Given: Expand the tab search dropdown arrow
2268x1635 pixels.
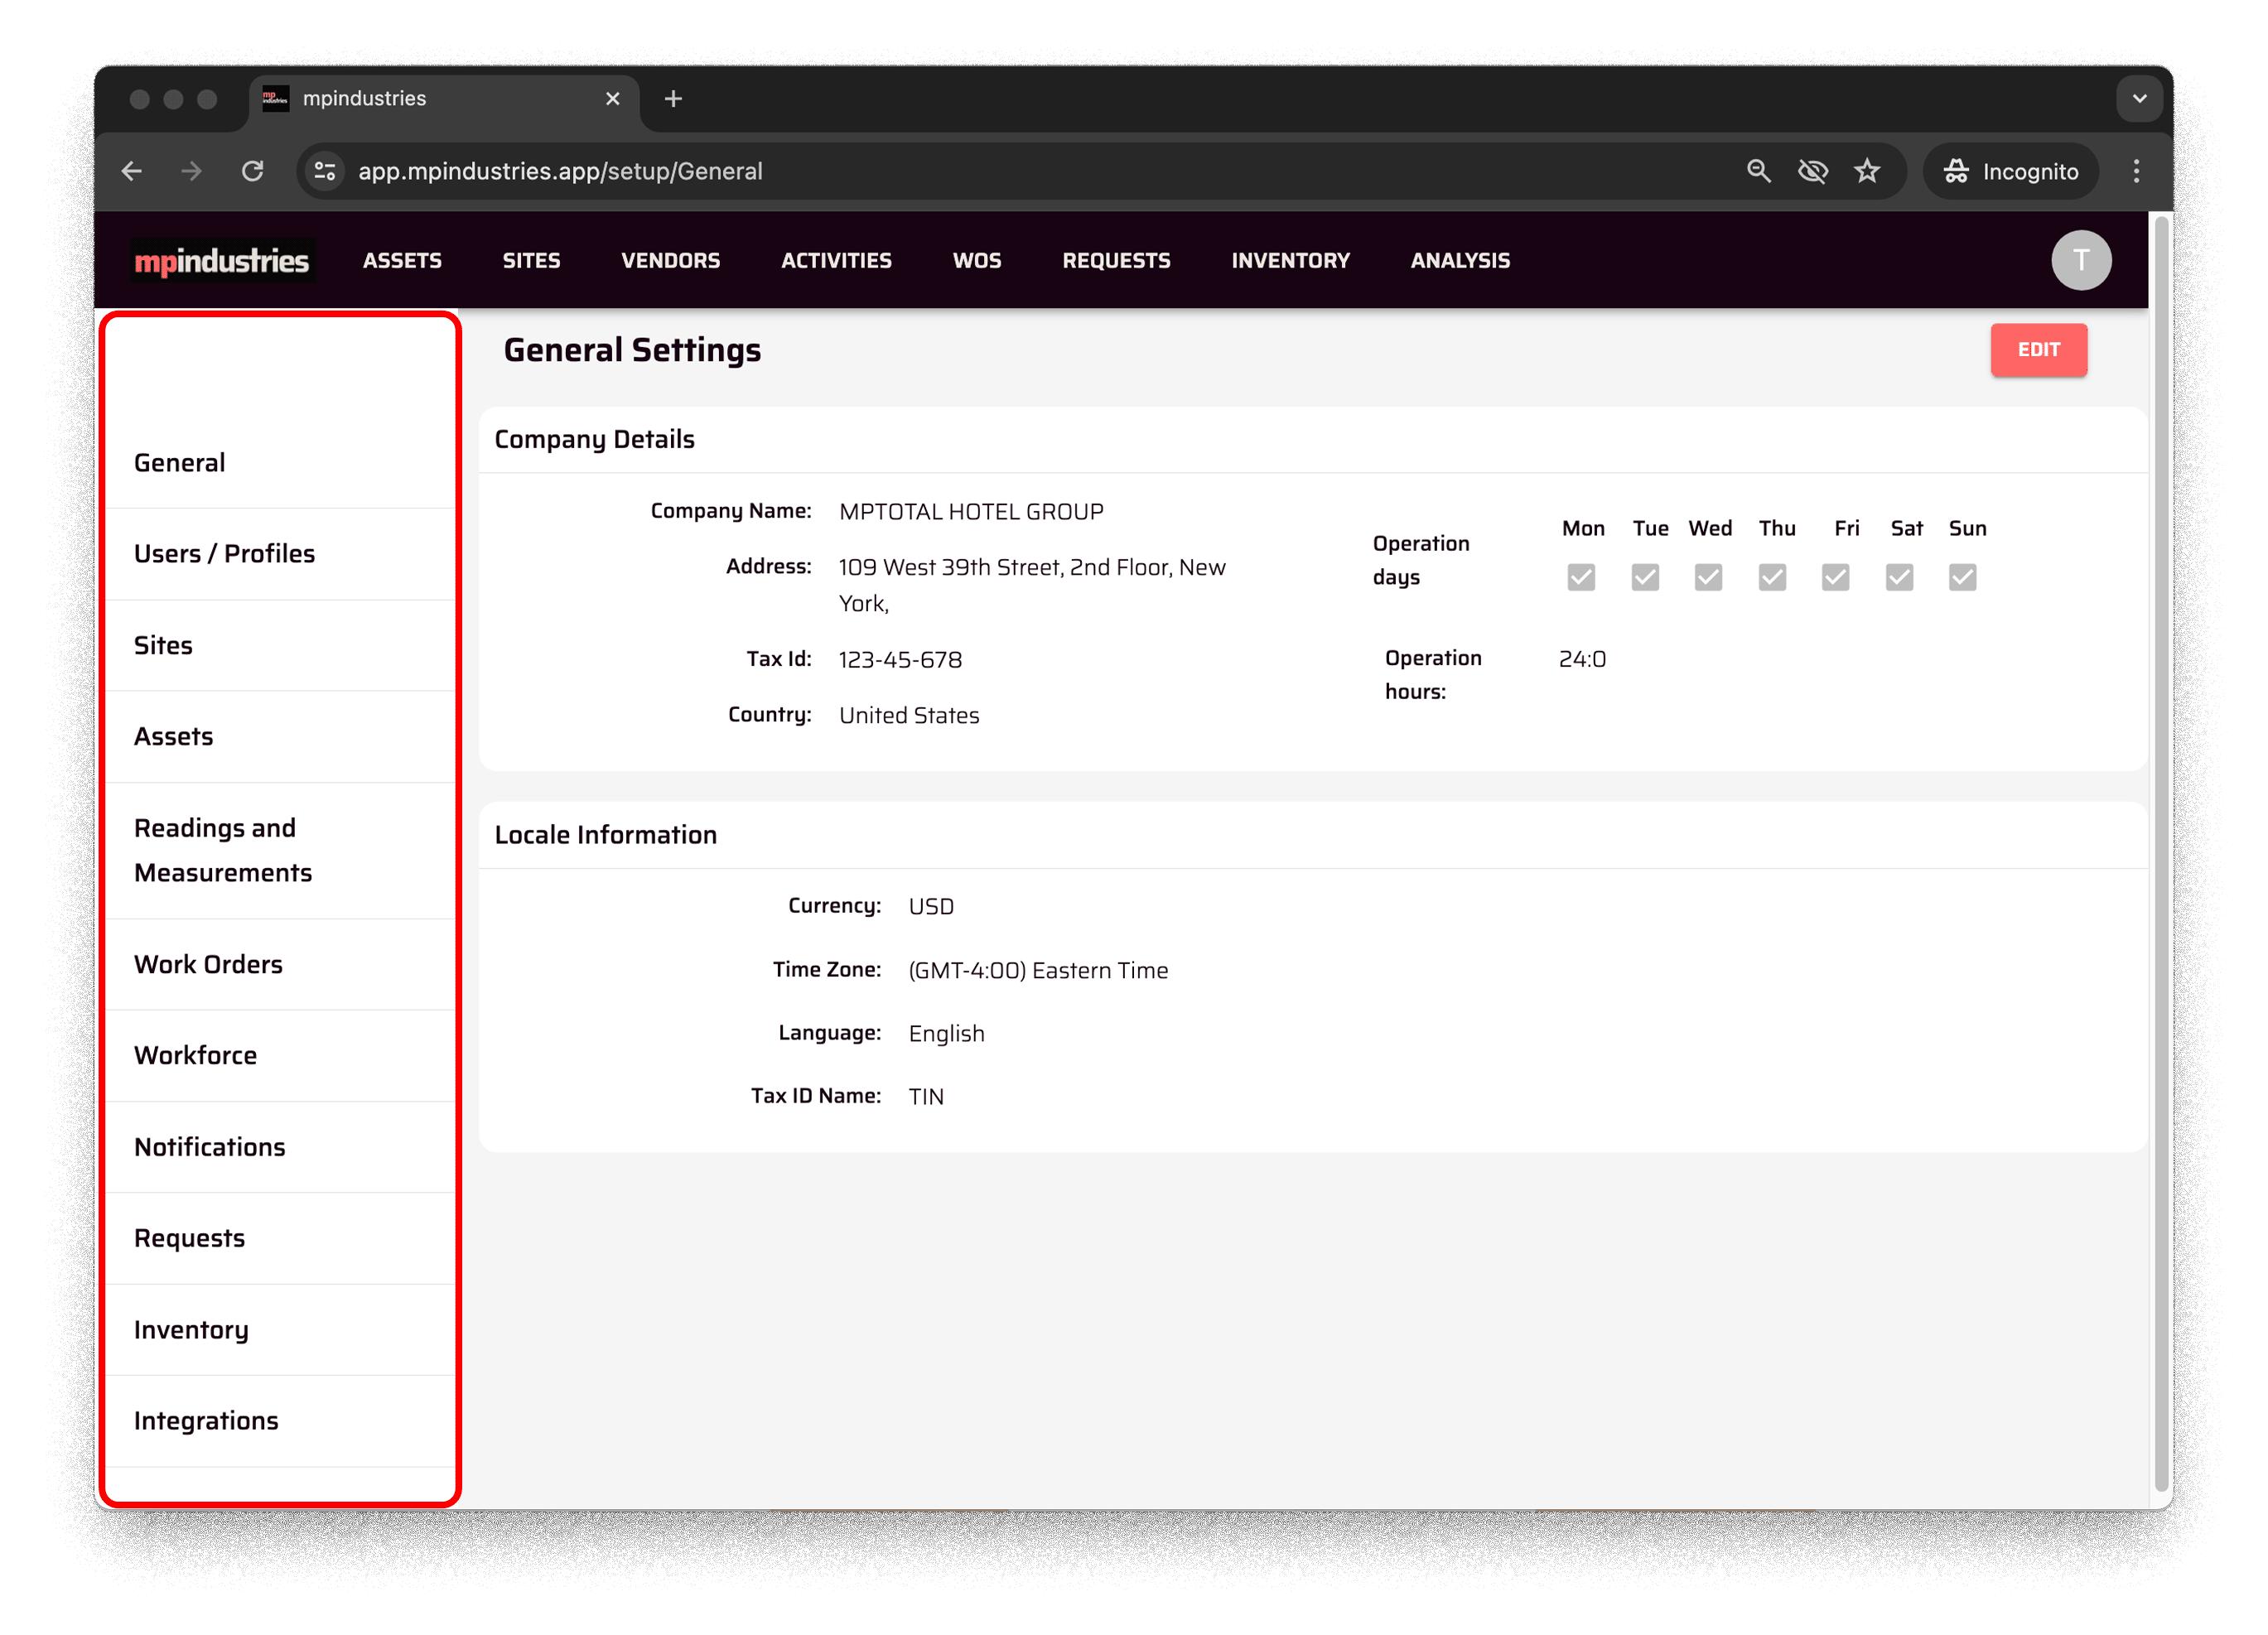Looking at the screenshot, I should pos(2139,99).
